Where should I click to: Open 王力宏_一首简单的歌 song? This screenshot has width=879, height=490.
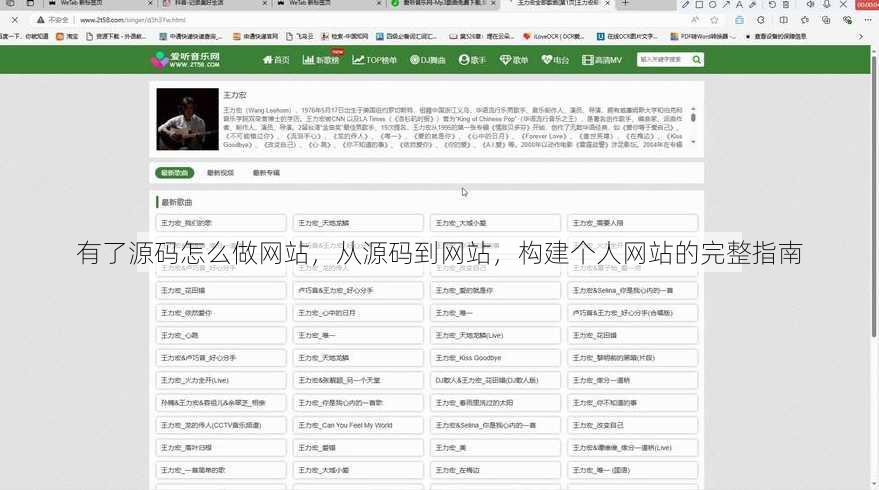(x=221, y=470)
